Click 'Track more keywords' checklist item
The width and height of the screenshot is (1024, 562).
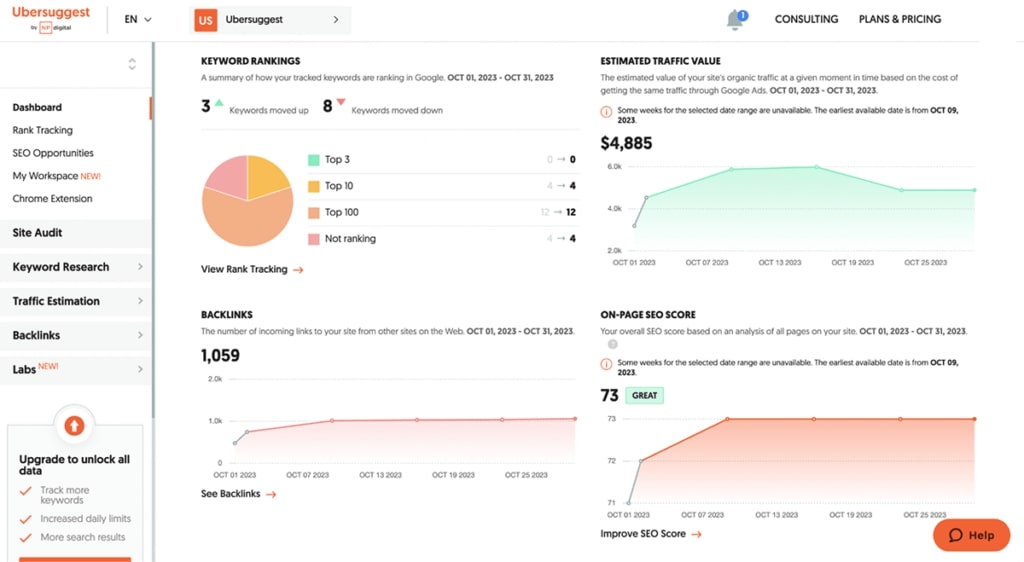(65, 495)
